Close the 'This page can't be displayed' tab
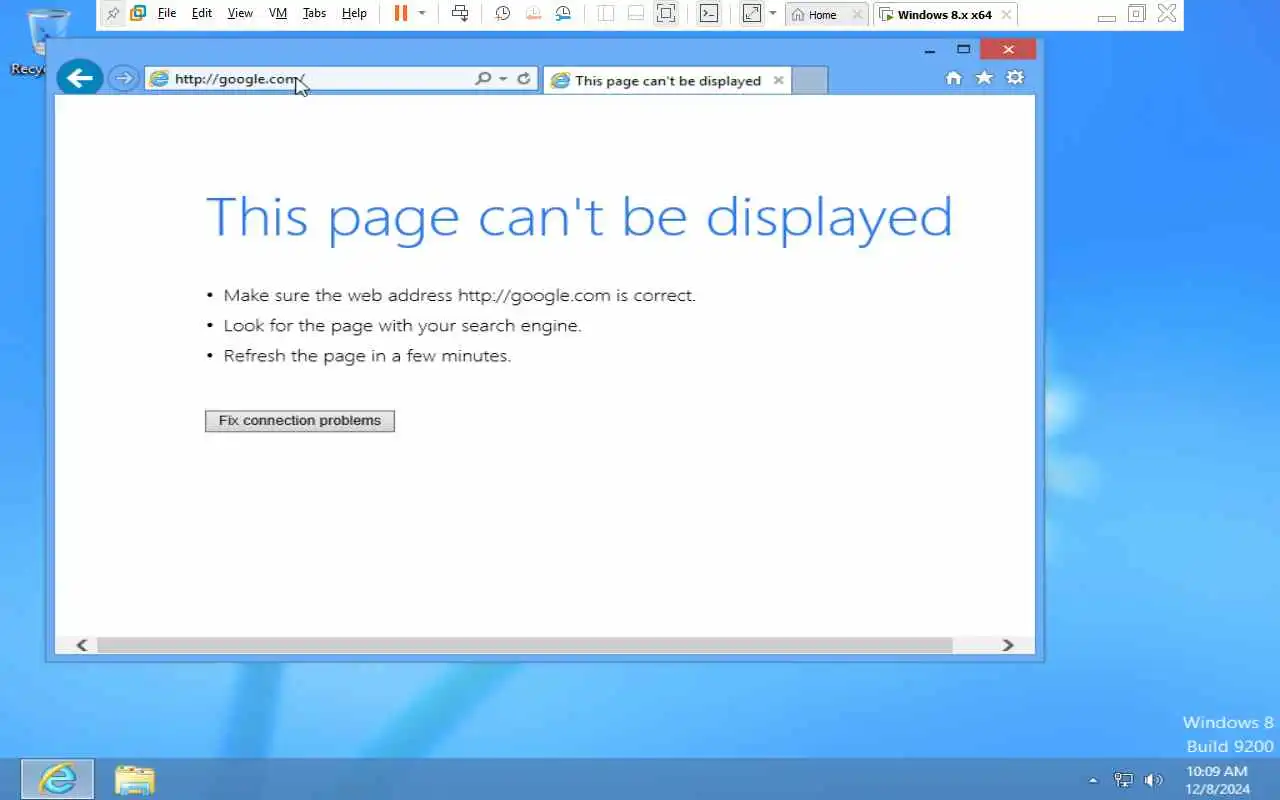Image resolution: width=1280 pixels, height=800 pixels. point(778,80)
